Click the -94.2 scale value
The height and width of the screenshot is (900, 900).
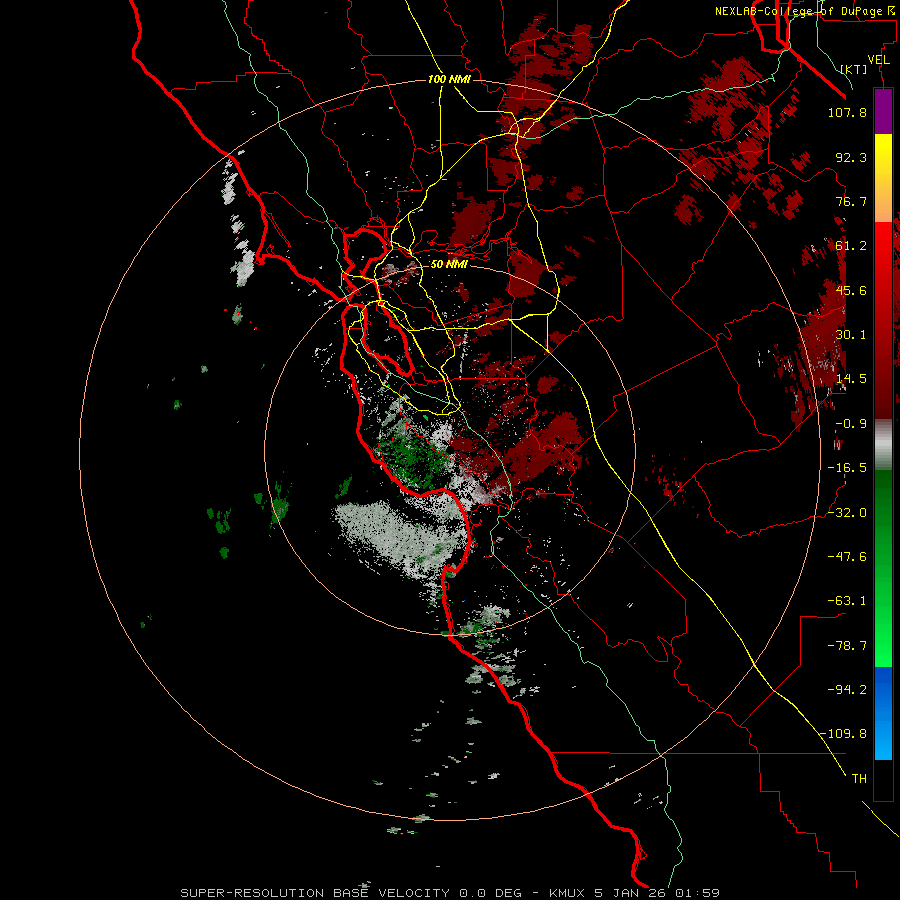point(847,689)
